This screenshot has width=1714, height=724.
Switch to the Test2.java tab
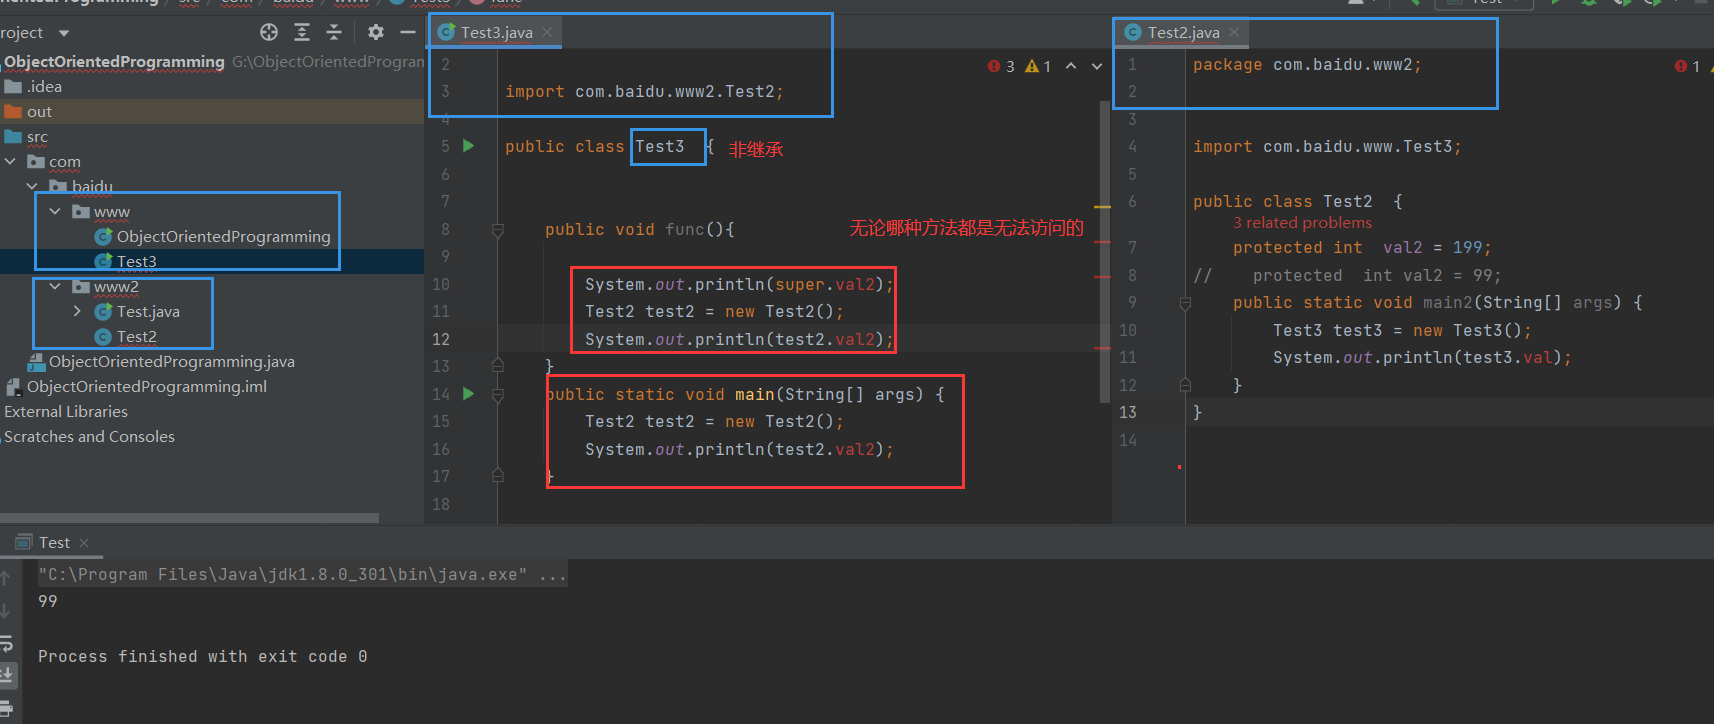coord(1183,32)
